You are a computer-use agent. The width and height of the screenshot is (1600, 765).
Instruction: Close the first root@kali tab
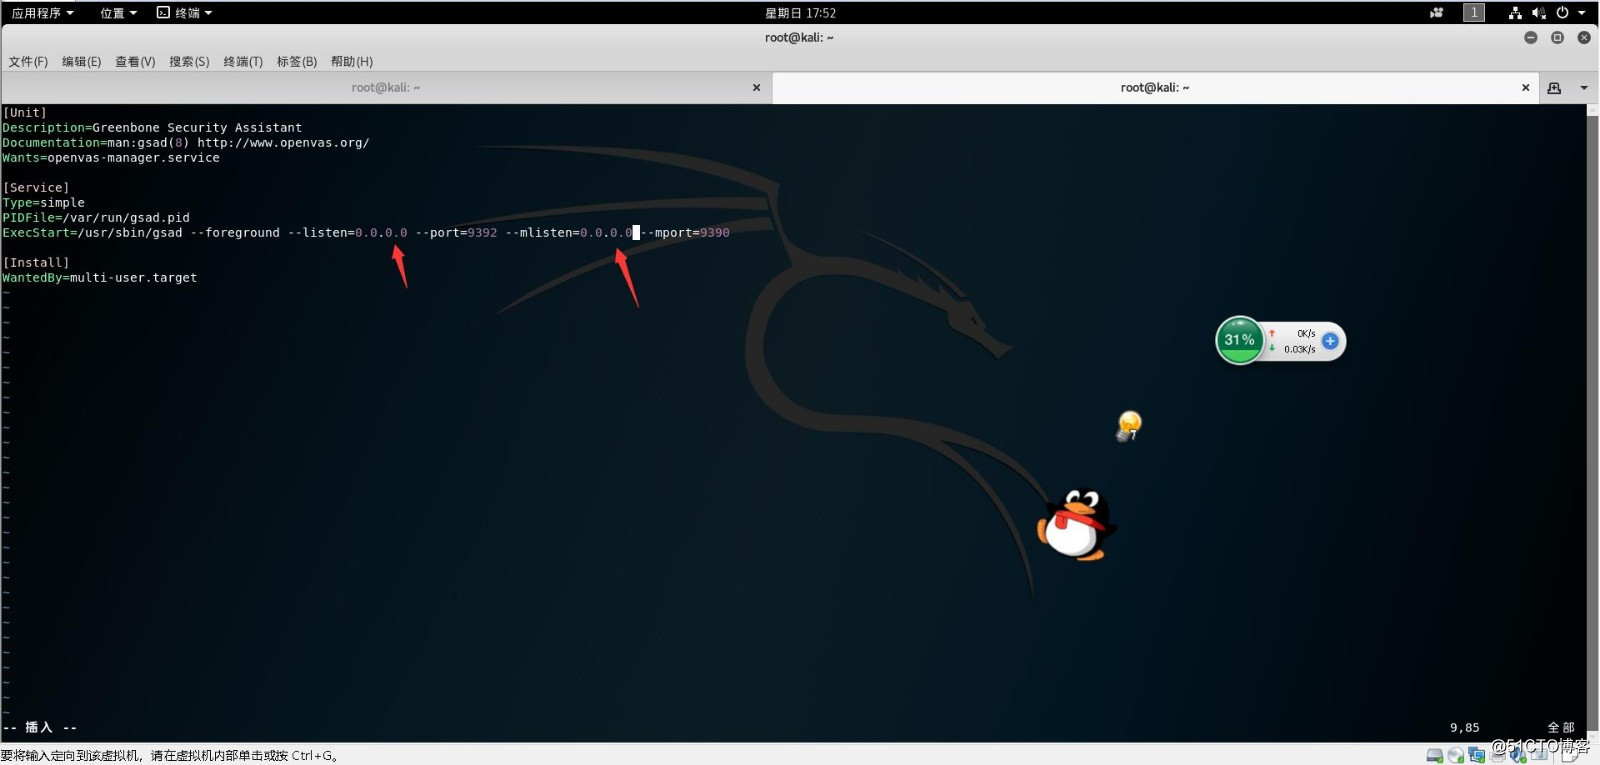point(756,88)
